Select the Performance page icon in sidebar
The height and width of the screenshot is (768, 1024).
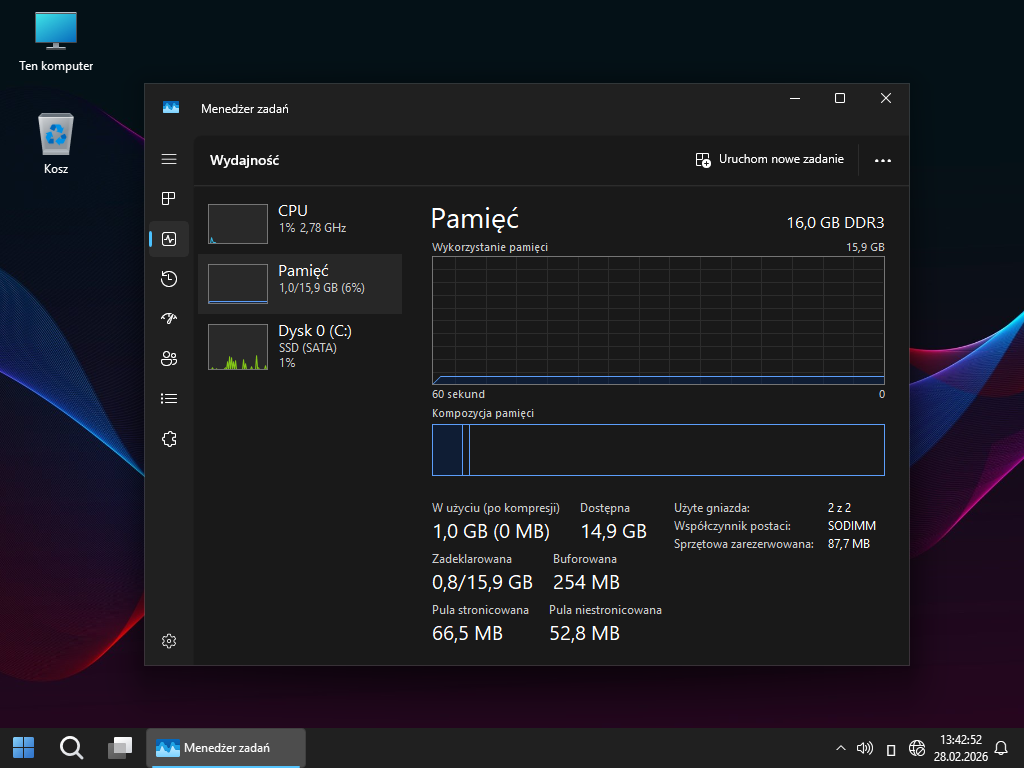pyautogui.click(x=169, y=239)
